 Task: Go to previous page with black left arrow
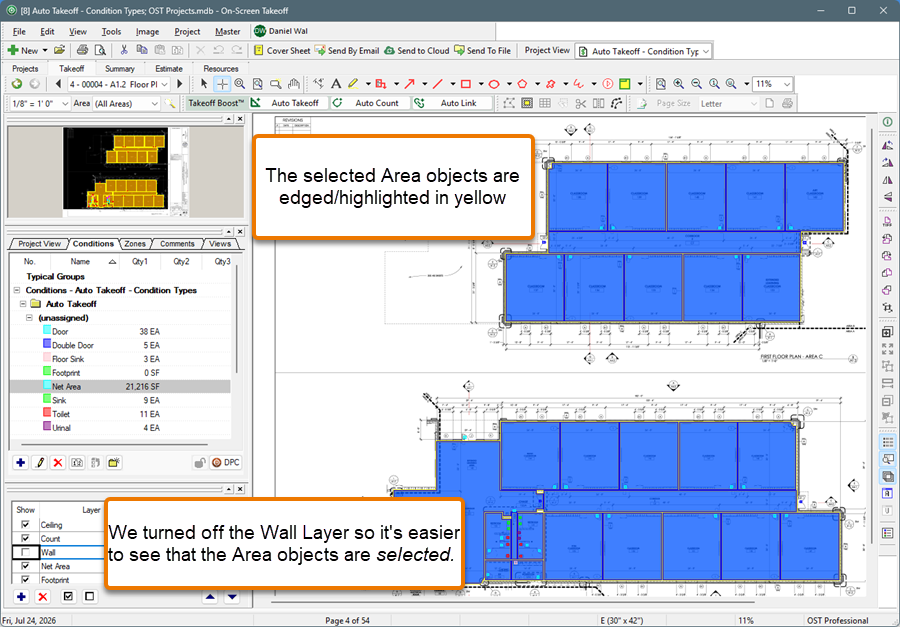(x=58, y=84)
